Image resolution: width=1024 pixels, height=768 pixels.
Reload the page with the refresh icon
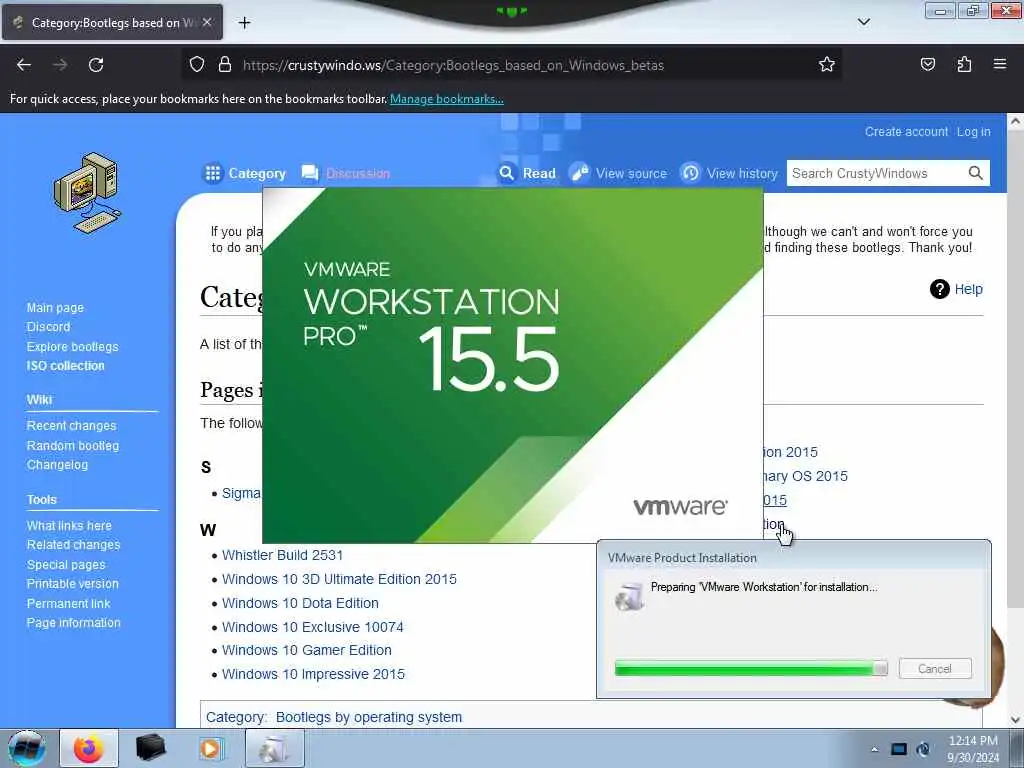pyautogui.click(x=96, y=65)
